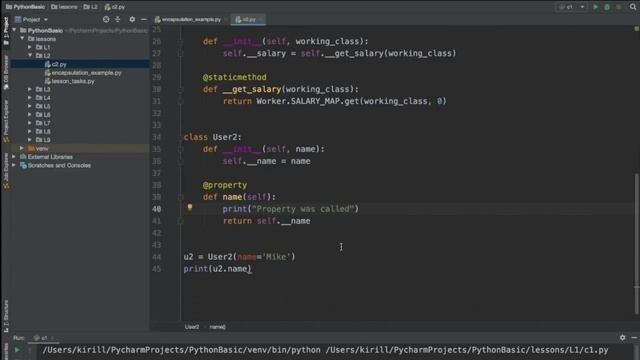Toggle the Project tool window side tab
This screenshot has width=640, height=360.
click(x=6, y=32)
